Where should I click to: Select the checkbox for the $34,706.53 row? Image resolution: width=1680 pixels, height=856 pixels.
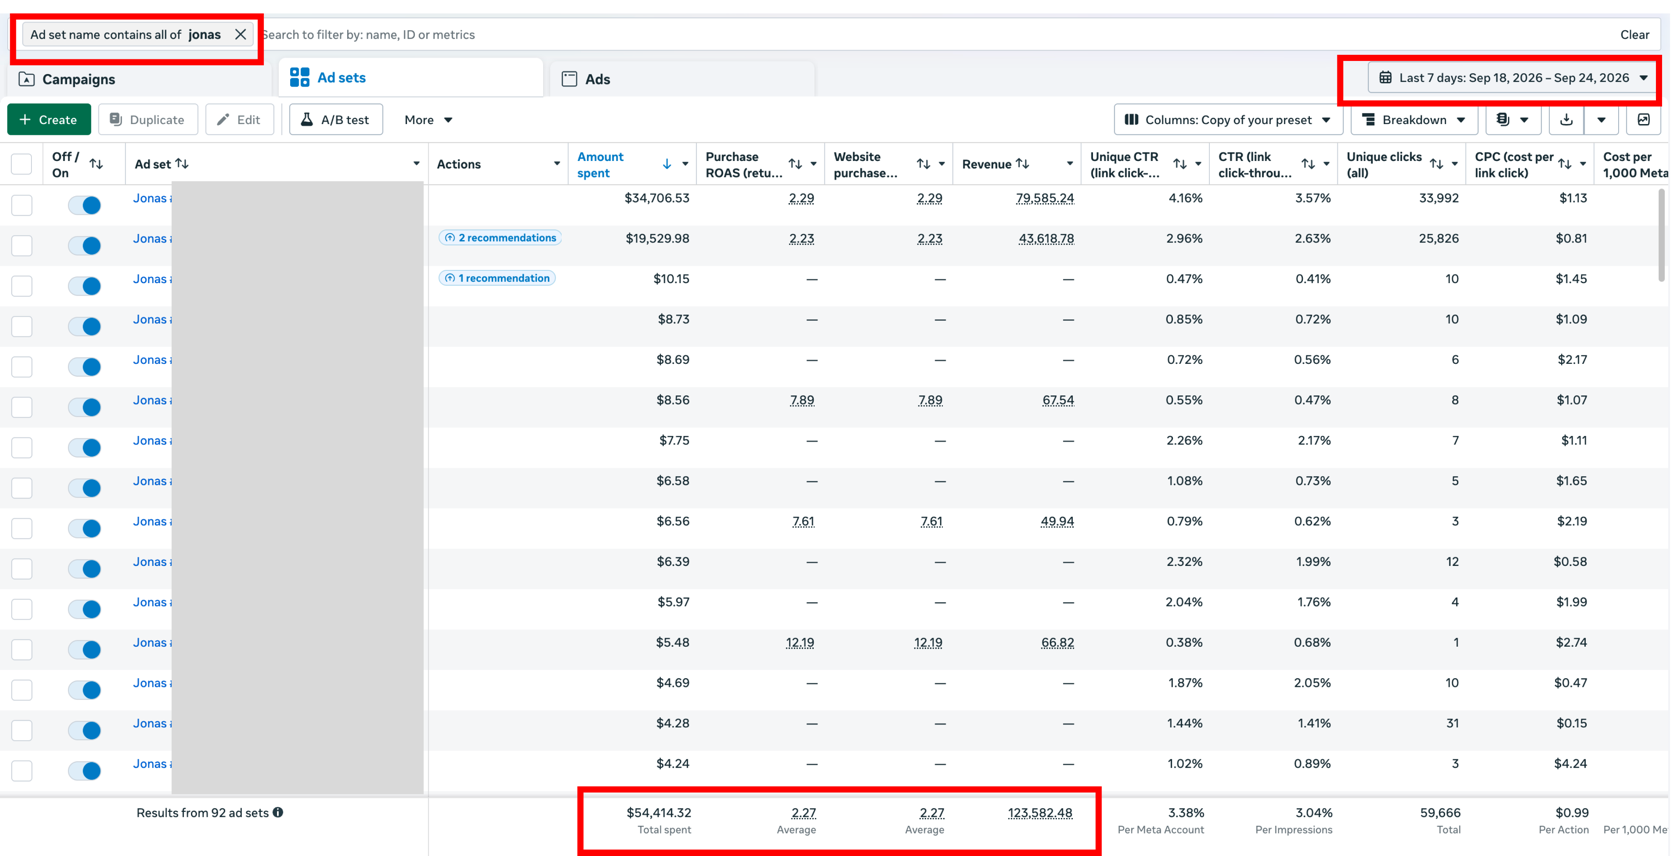point(21,205)
